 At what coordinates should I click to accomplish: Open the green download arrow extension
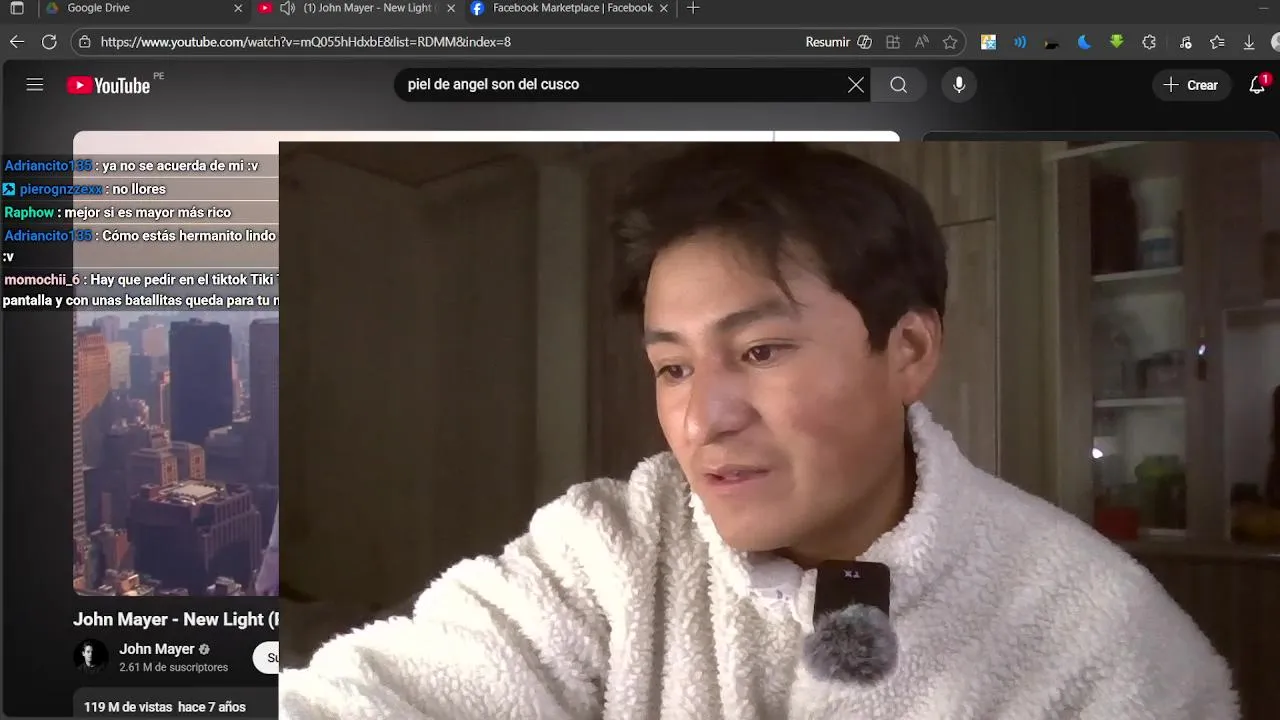[1117, 42]
